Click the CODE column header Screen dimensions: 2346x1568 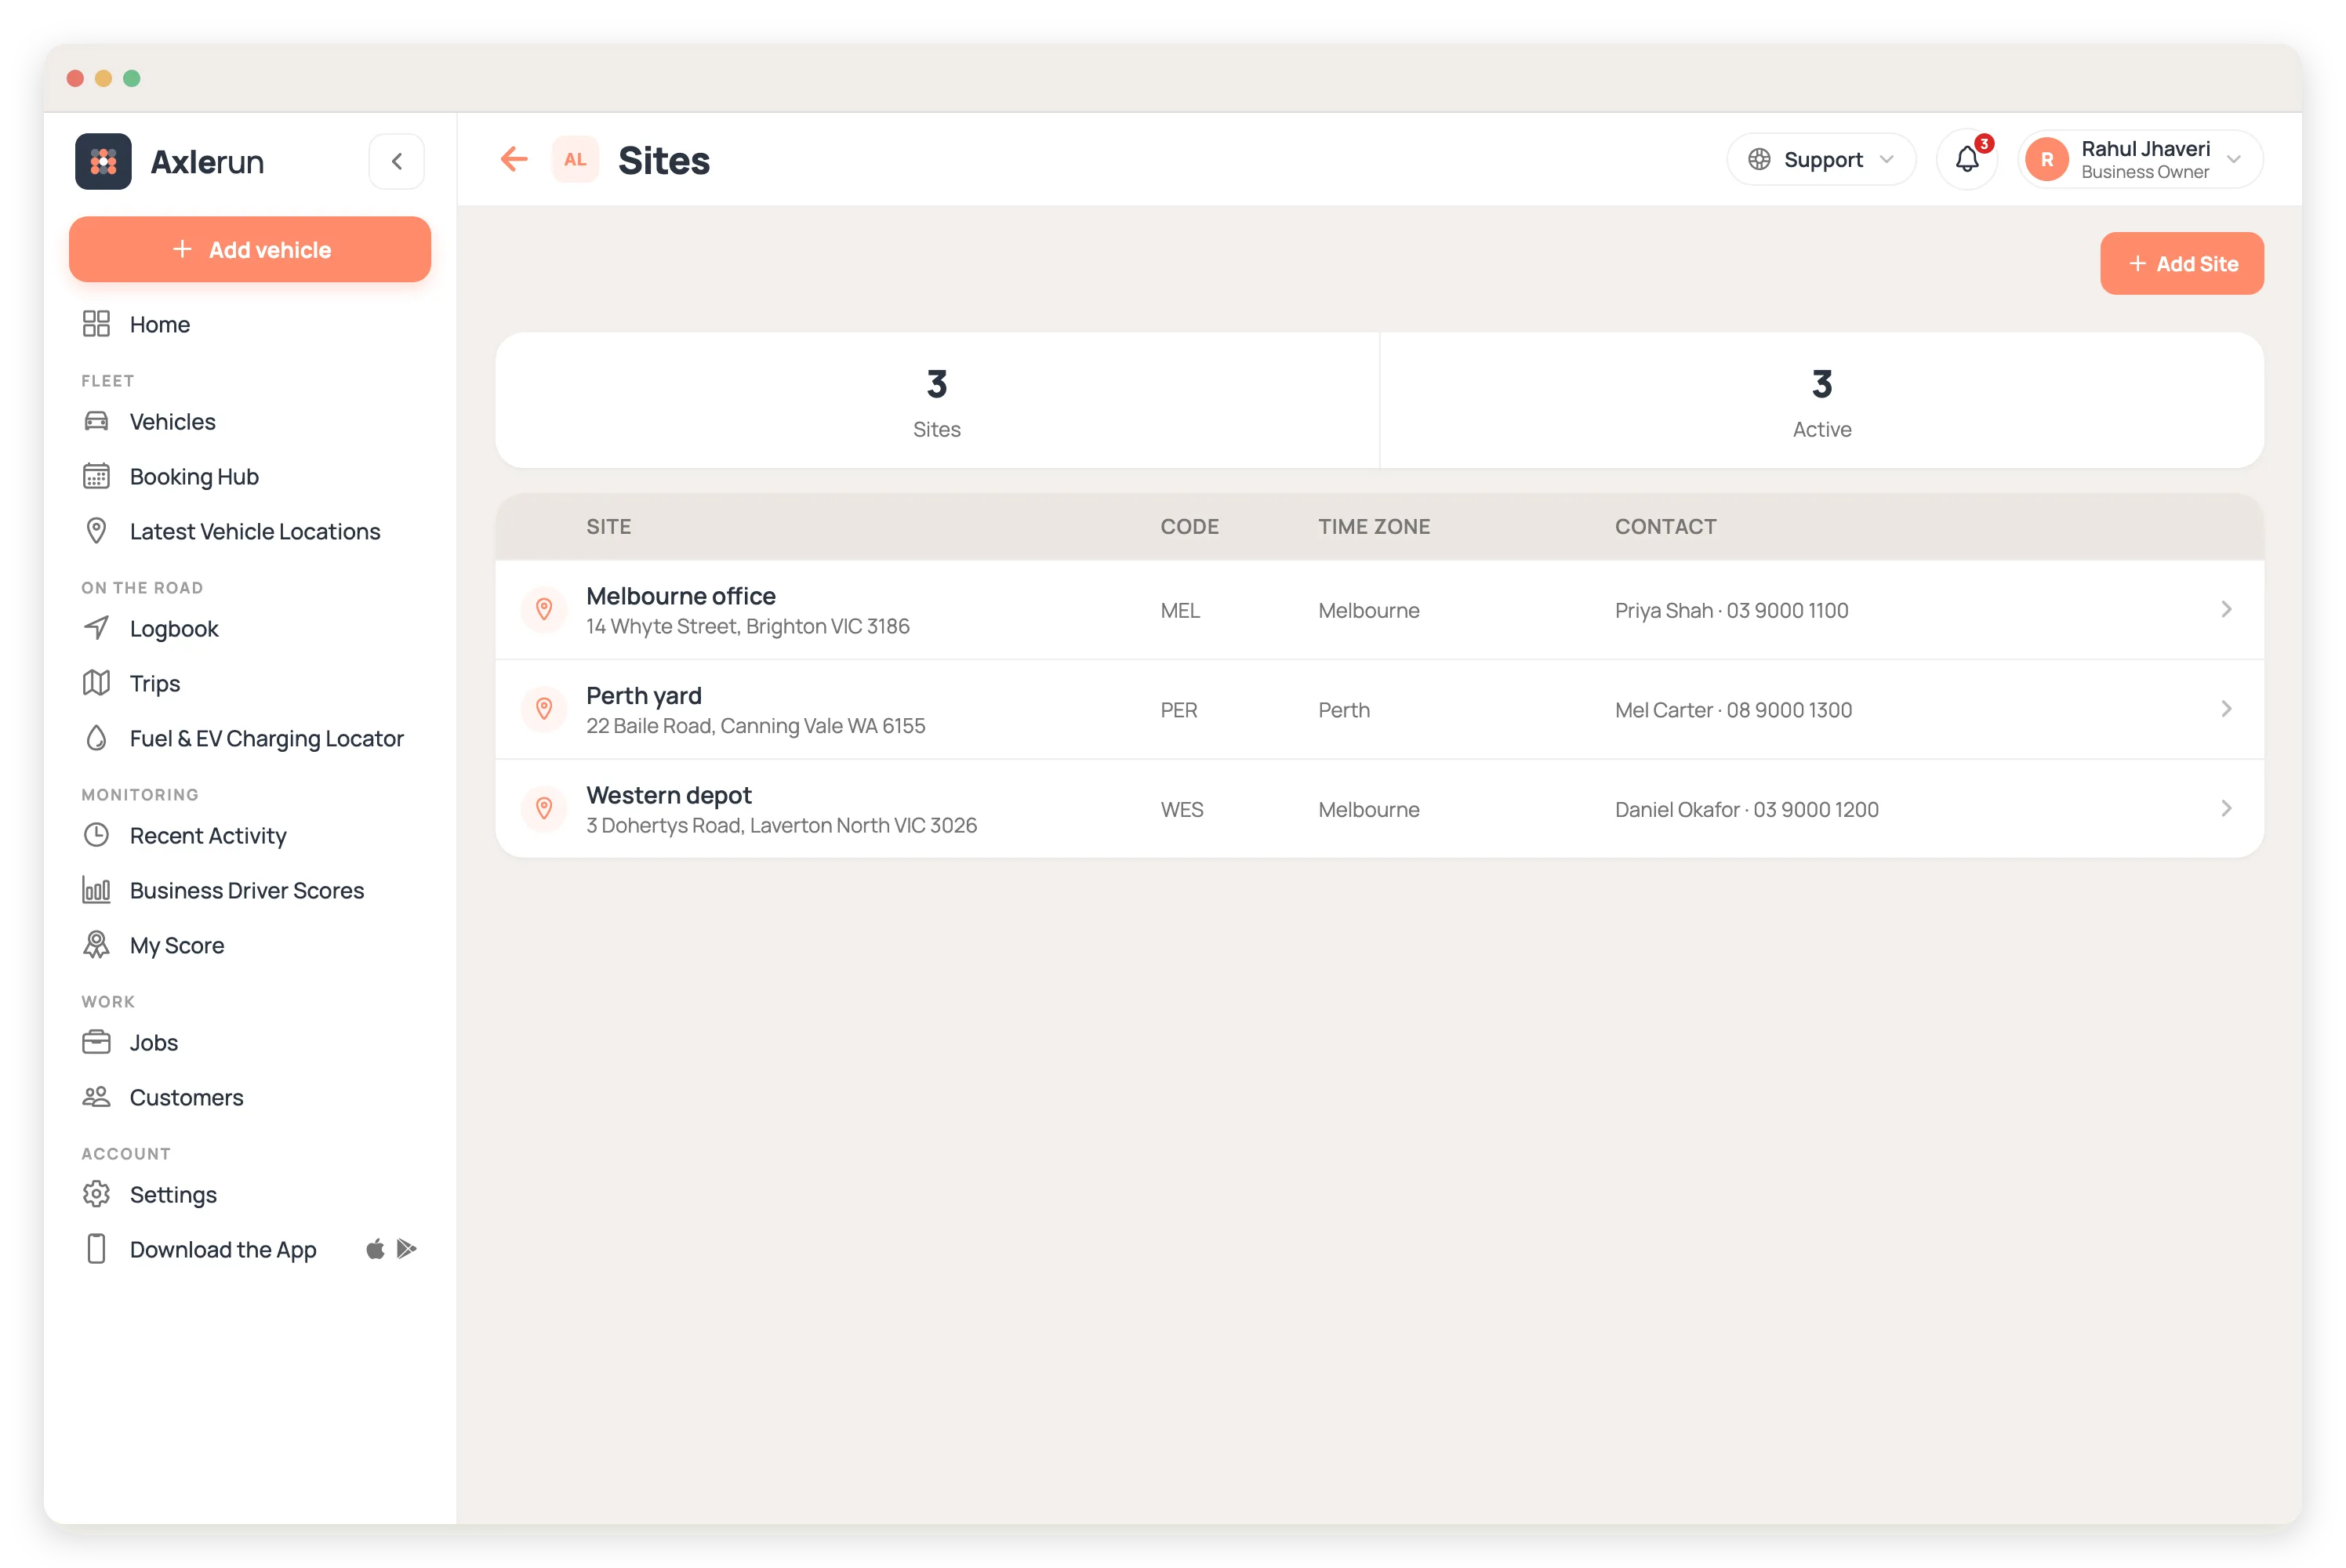point(1189,526)
